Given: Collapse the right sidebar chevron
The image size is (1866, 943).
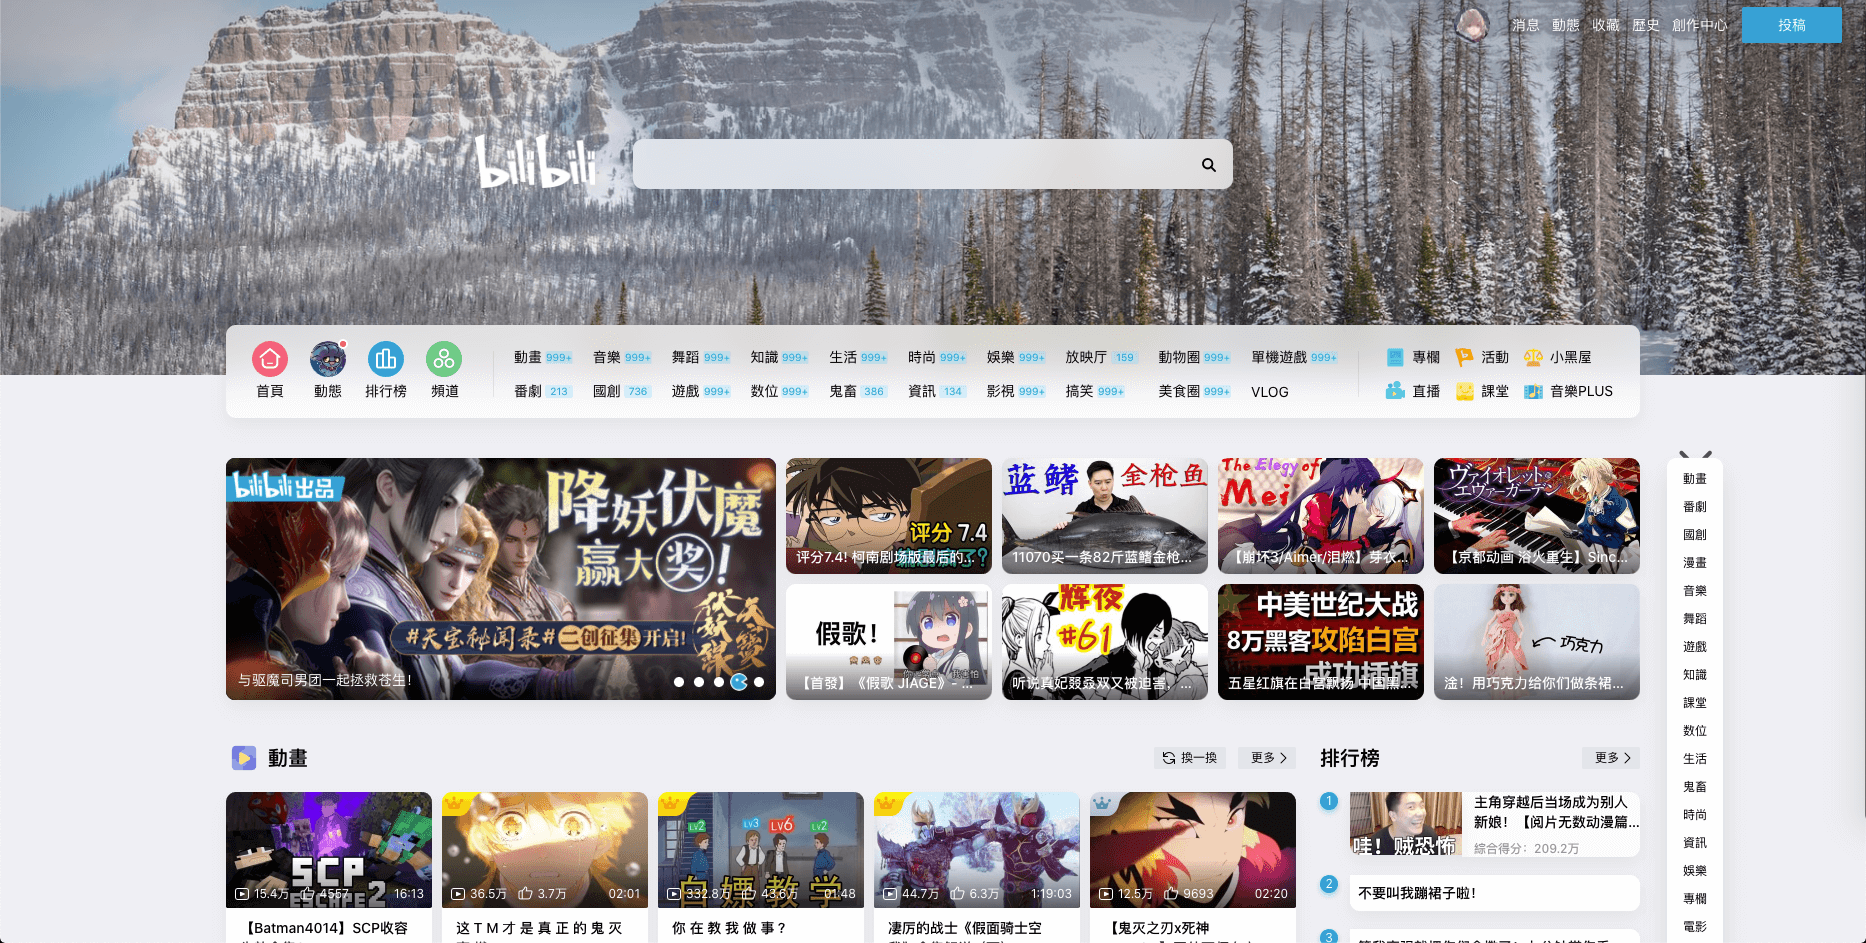Looking at the screenshot, I should point(1695,455).
